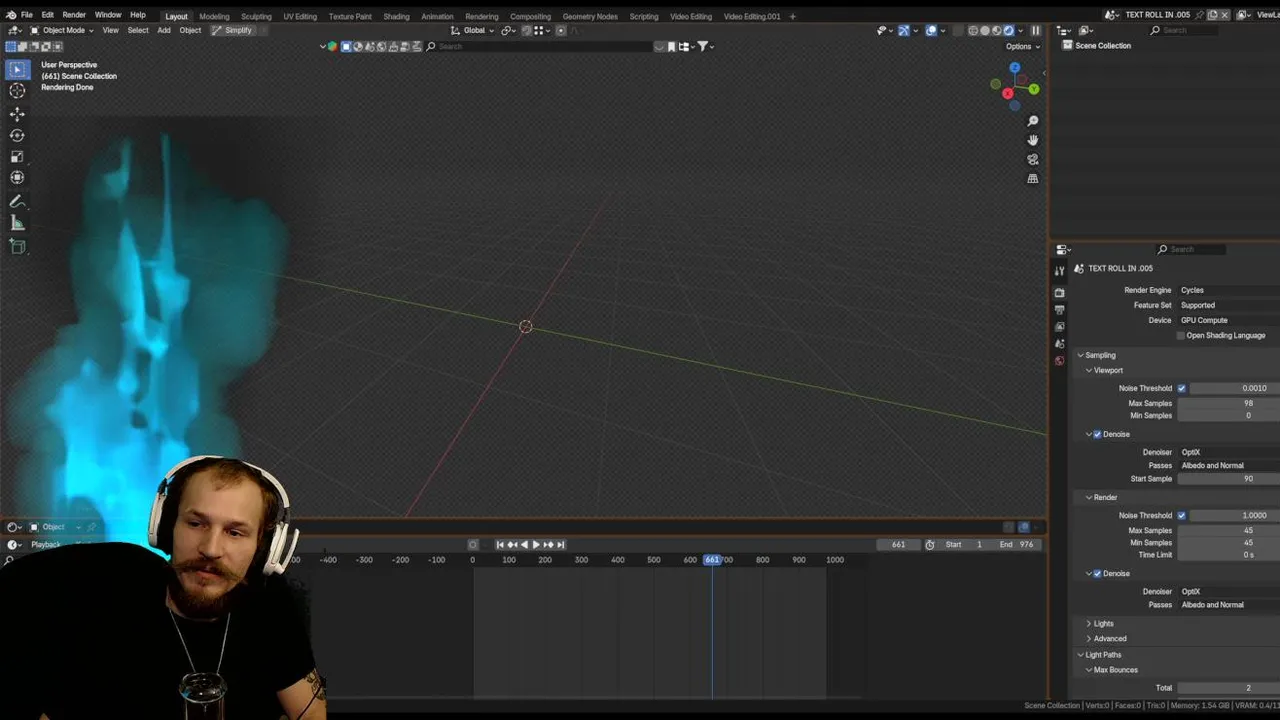
Task: Switch to solid viewport shading
Action: 985,30
